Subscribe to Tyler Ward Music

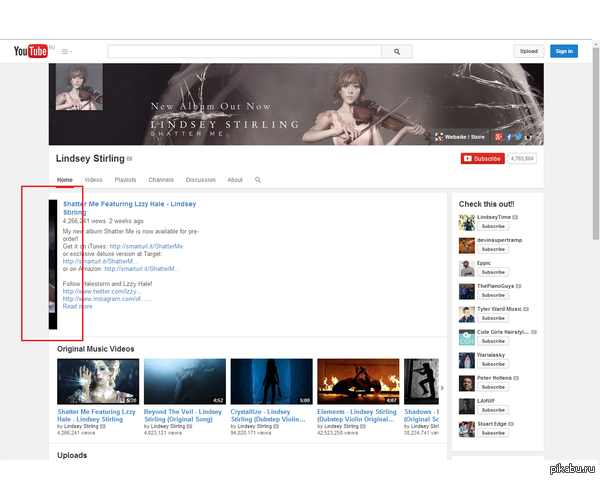coord(493,318)
